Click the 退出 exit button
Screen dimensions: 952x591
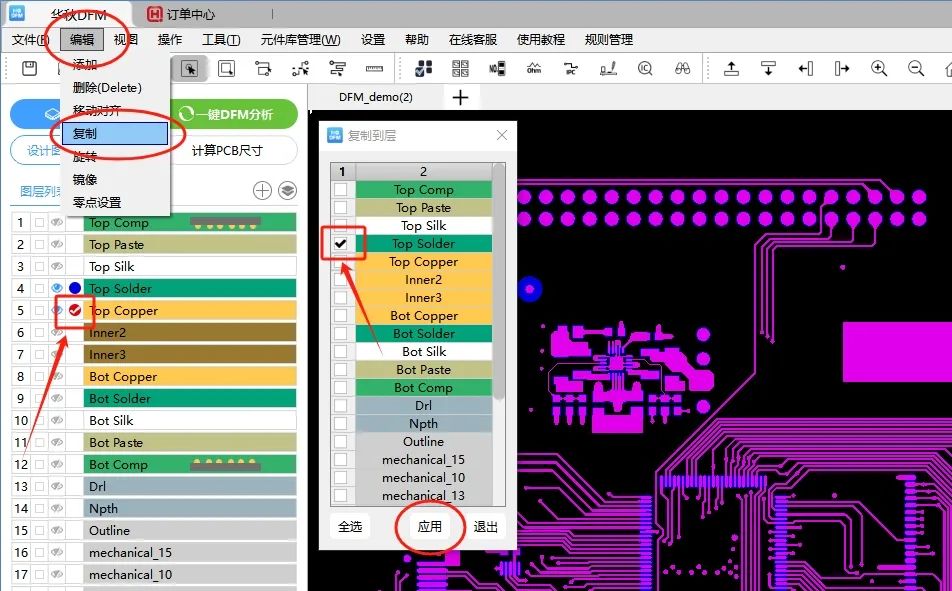tap(486, 527)
